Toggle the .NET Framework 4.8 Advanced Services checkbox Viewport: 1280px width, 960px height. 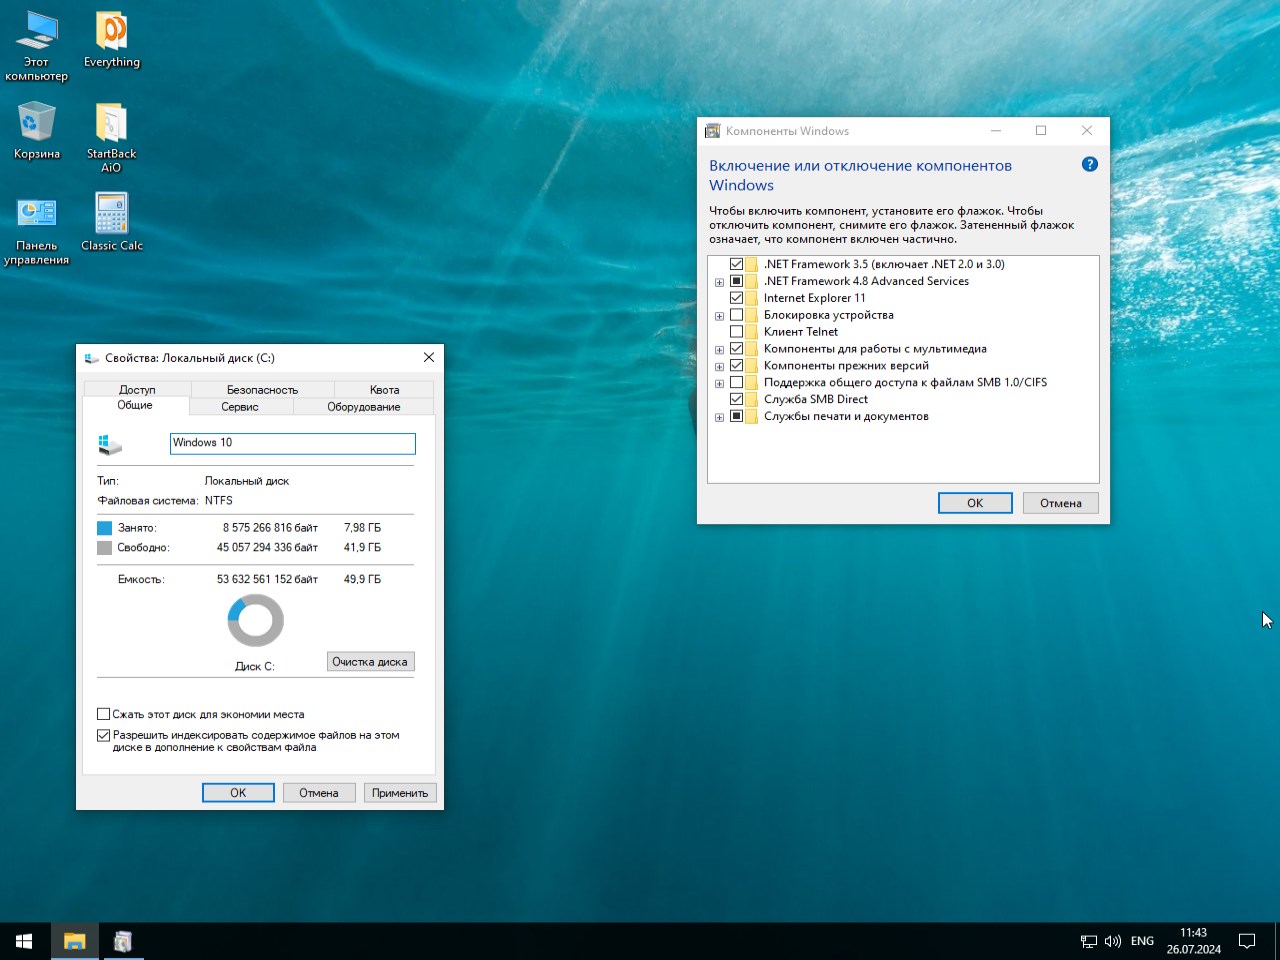[737, 281]
